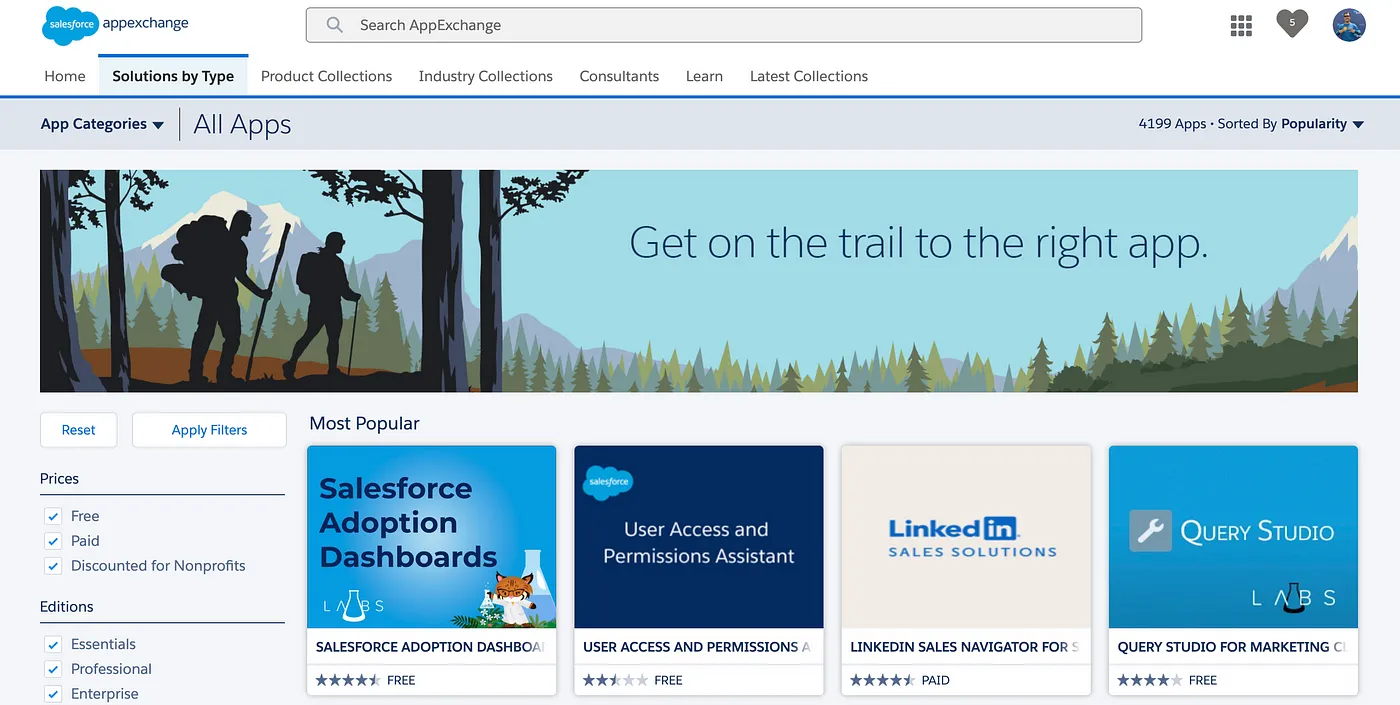Click the Salesforce Adoption Dashboards thumbnail

[431, 537]
